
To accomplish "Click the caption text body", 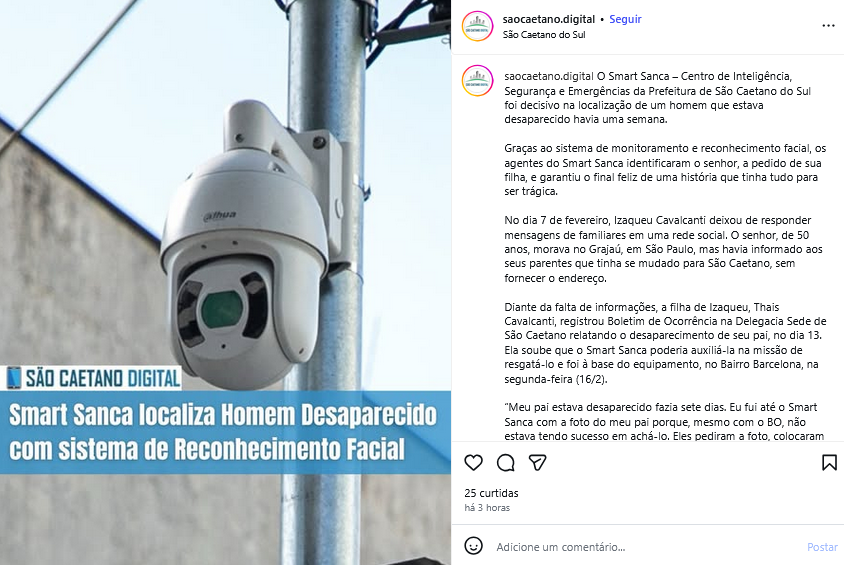I will [665, 256].
